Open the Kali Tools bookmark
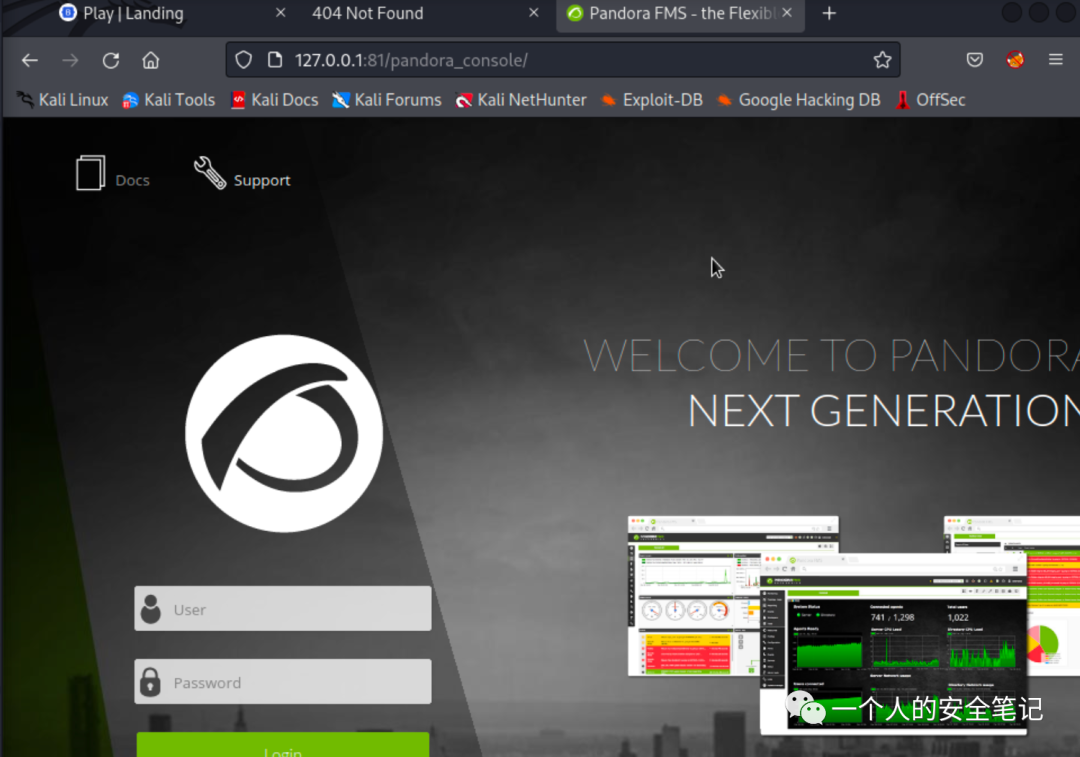 click(x=169, y=100)
